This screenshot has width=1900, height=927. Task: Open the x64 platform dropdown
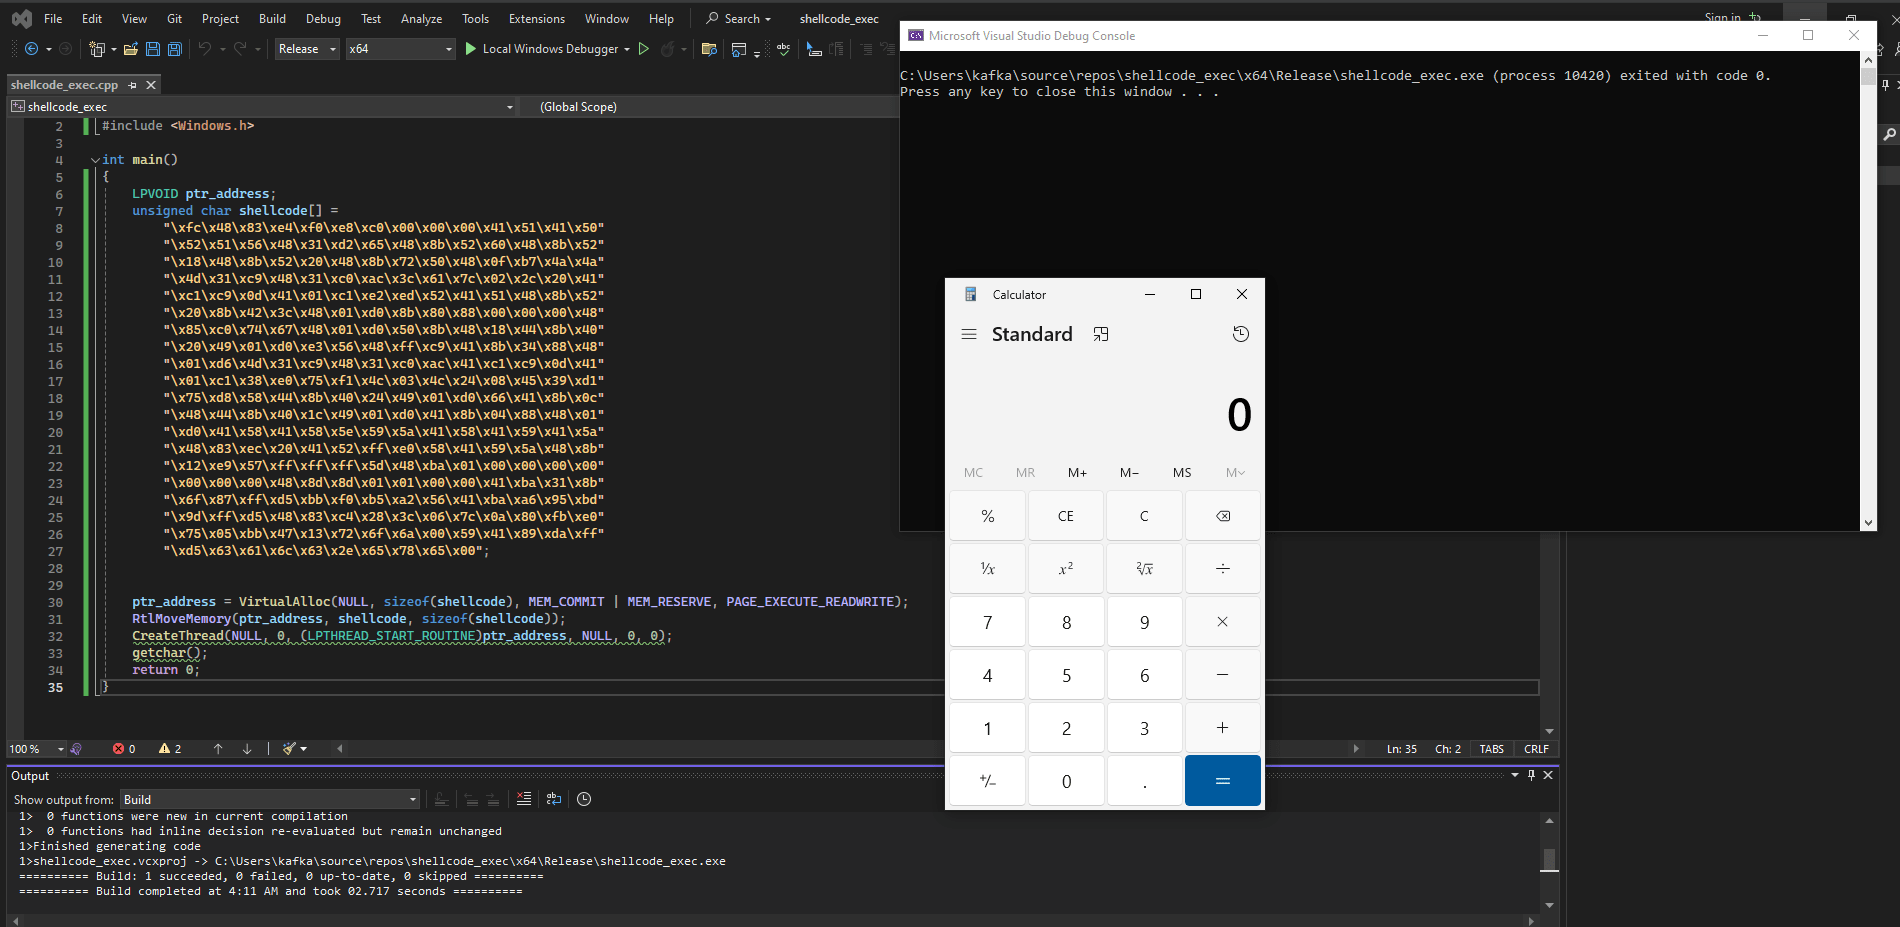400,49
